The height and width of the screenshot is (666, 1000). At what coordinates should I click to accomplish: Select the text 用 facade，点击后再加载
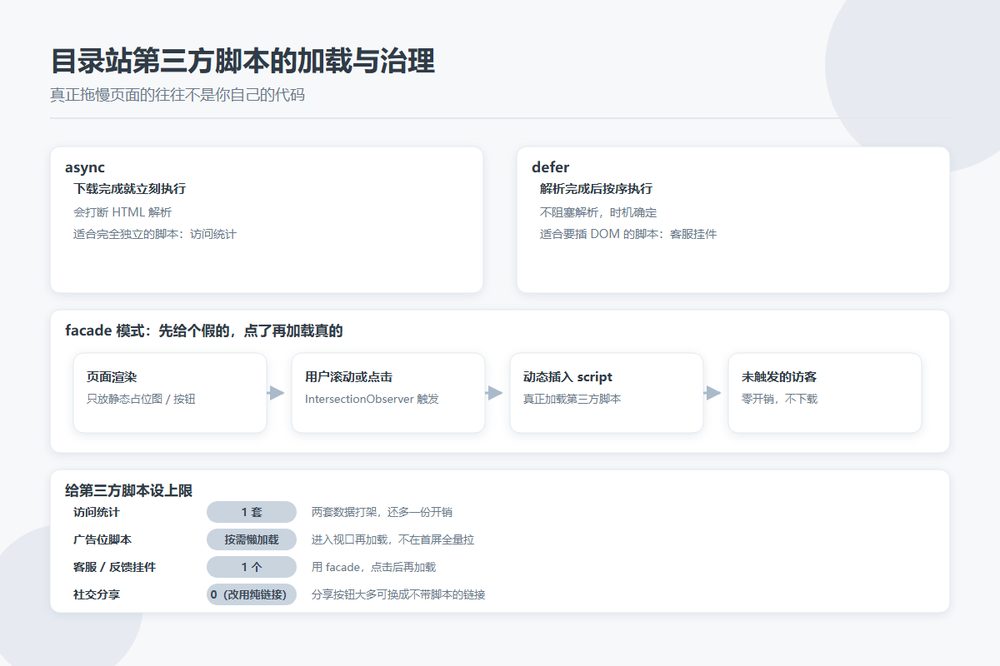point(374,567)
